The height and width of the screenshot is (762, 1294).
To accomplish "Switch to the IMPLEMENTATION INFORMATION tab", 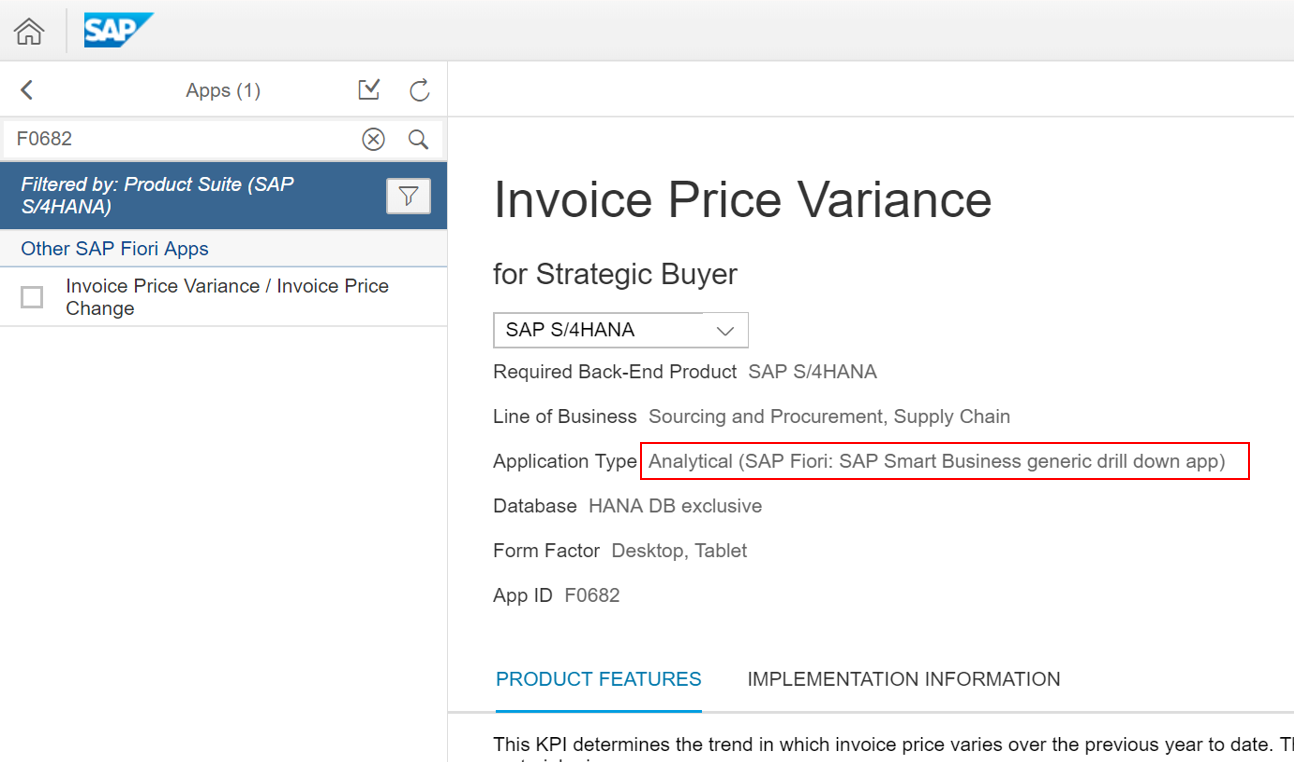I will tap(904, 680).
